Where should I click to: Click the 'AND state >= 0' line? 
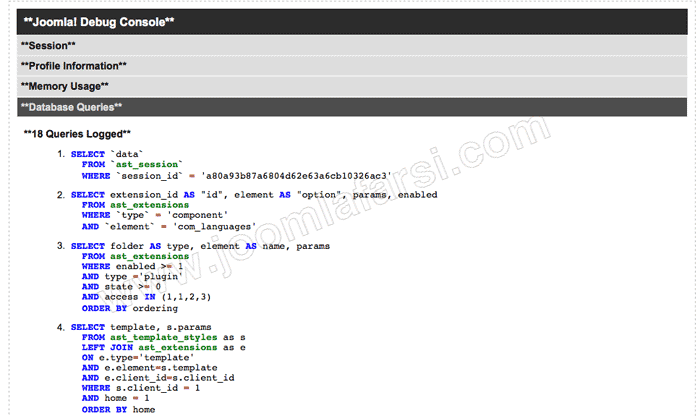click(121, 287)
